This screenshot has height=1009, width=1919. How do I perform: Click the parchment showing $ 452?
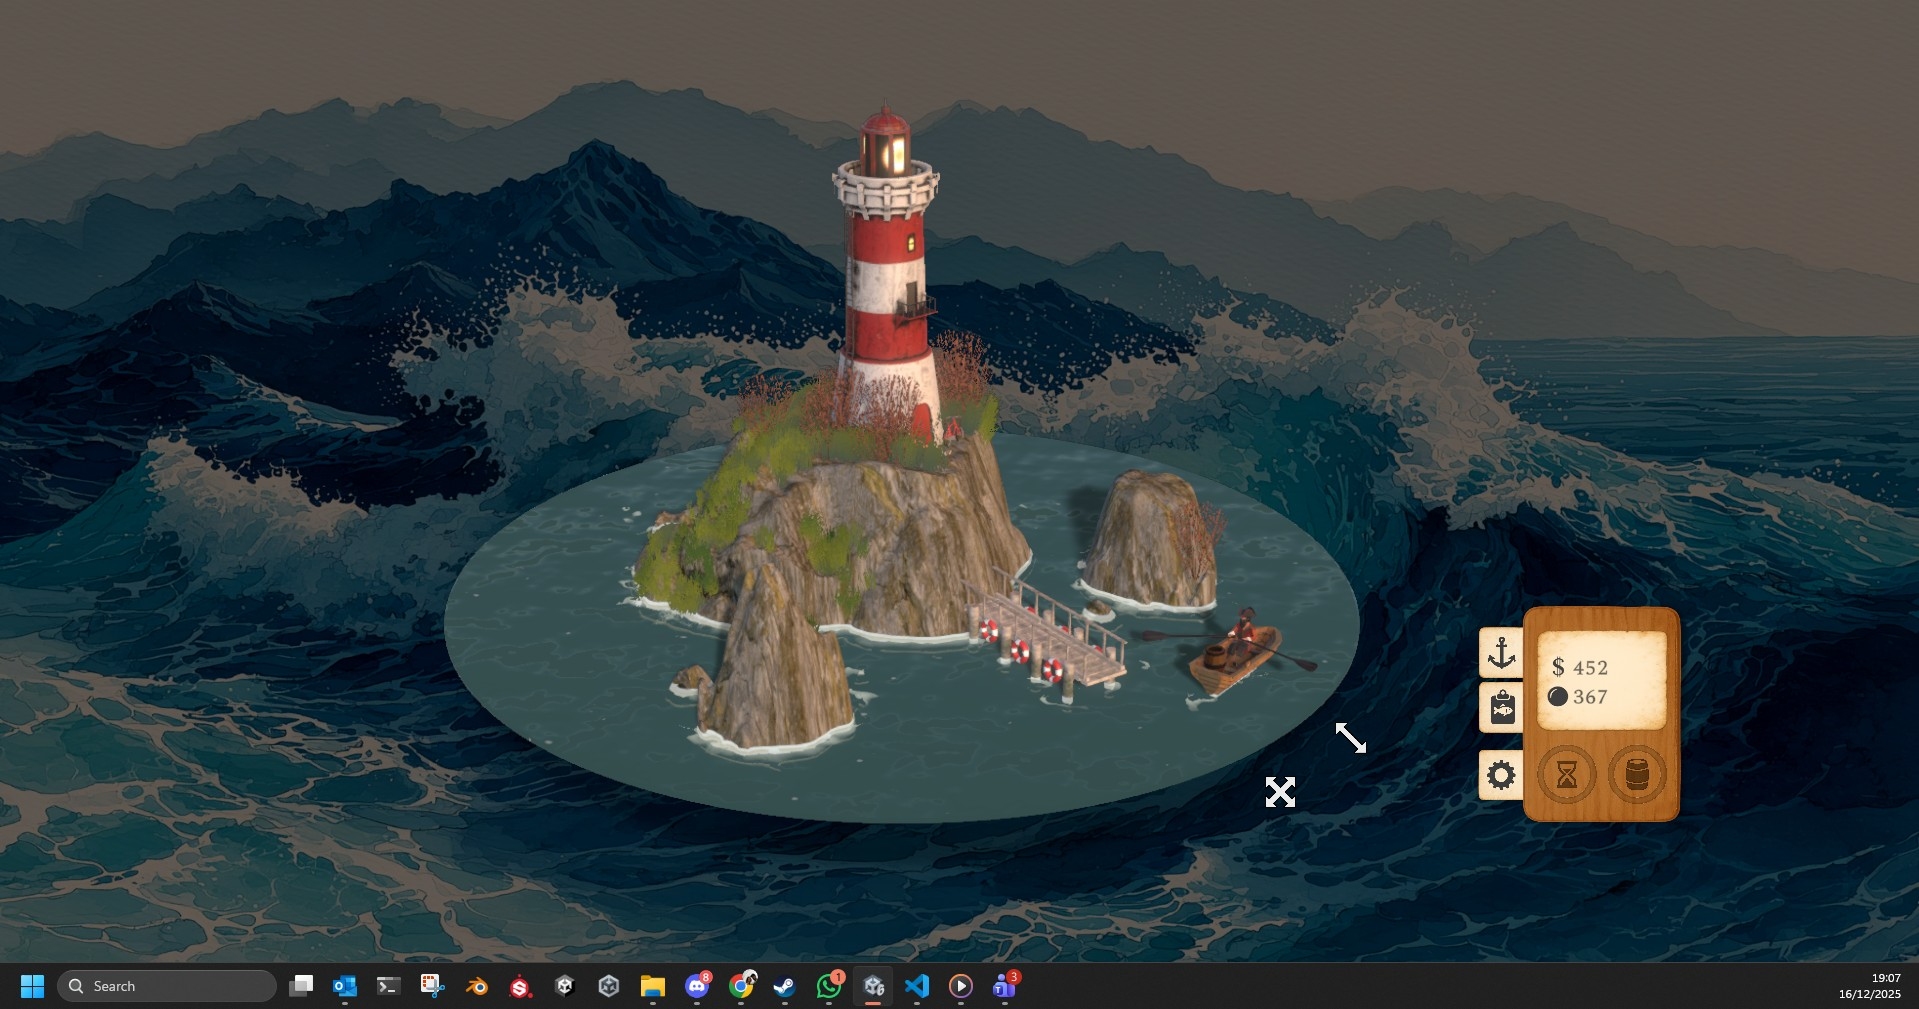coord(1601,681)
